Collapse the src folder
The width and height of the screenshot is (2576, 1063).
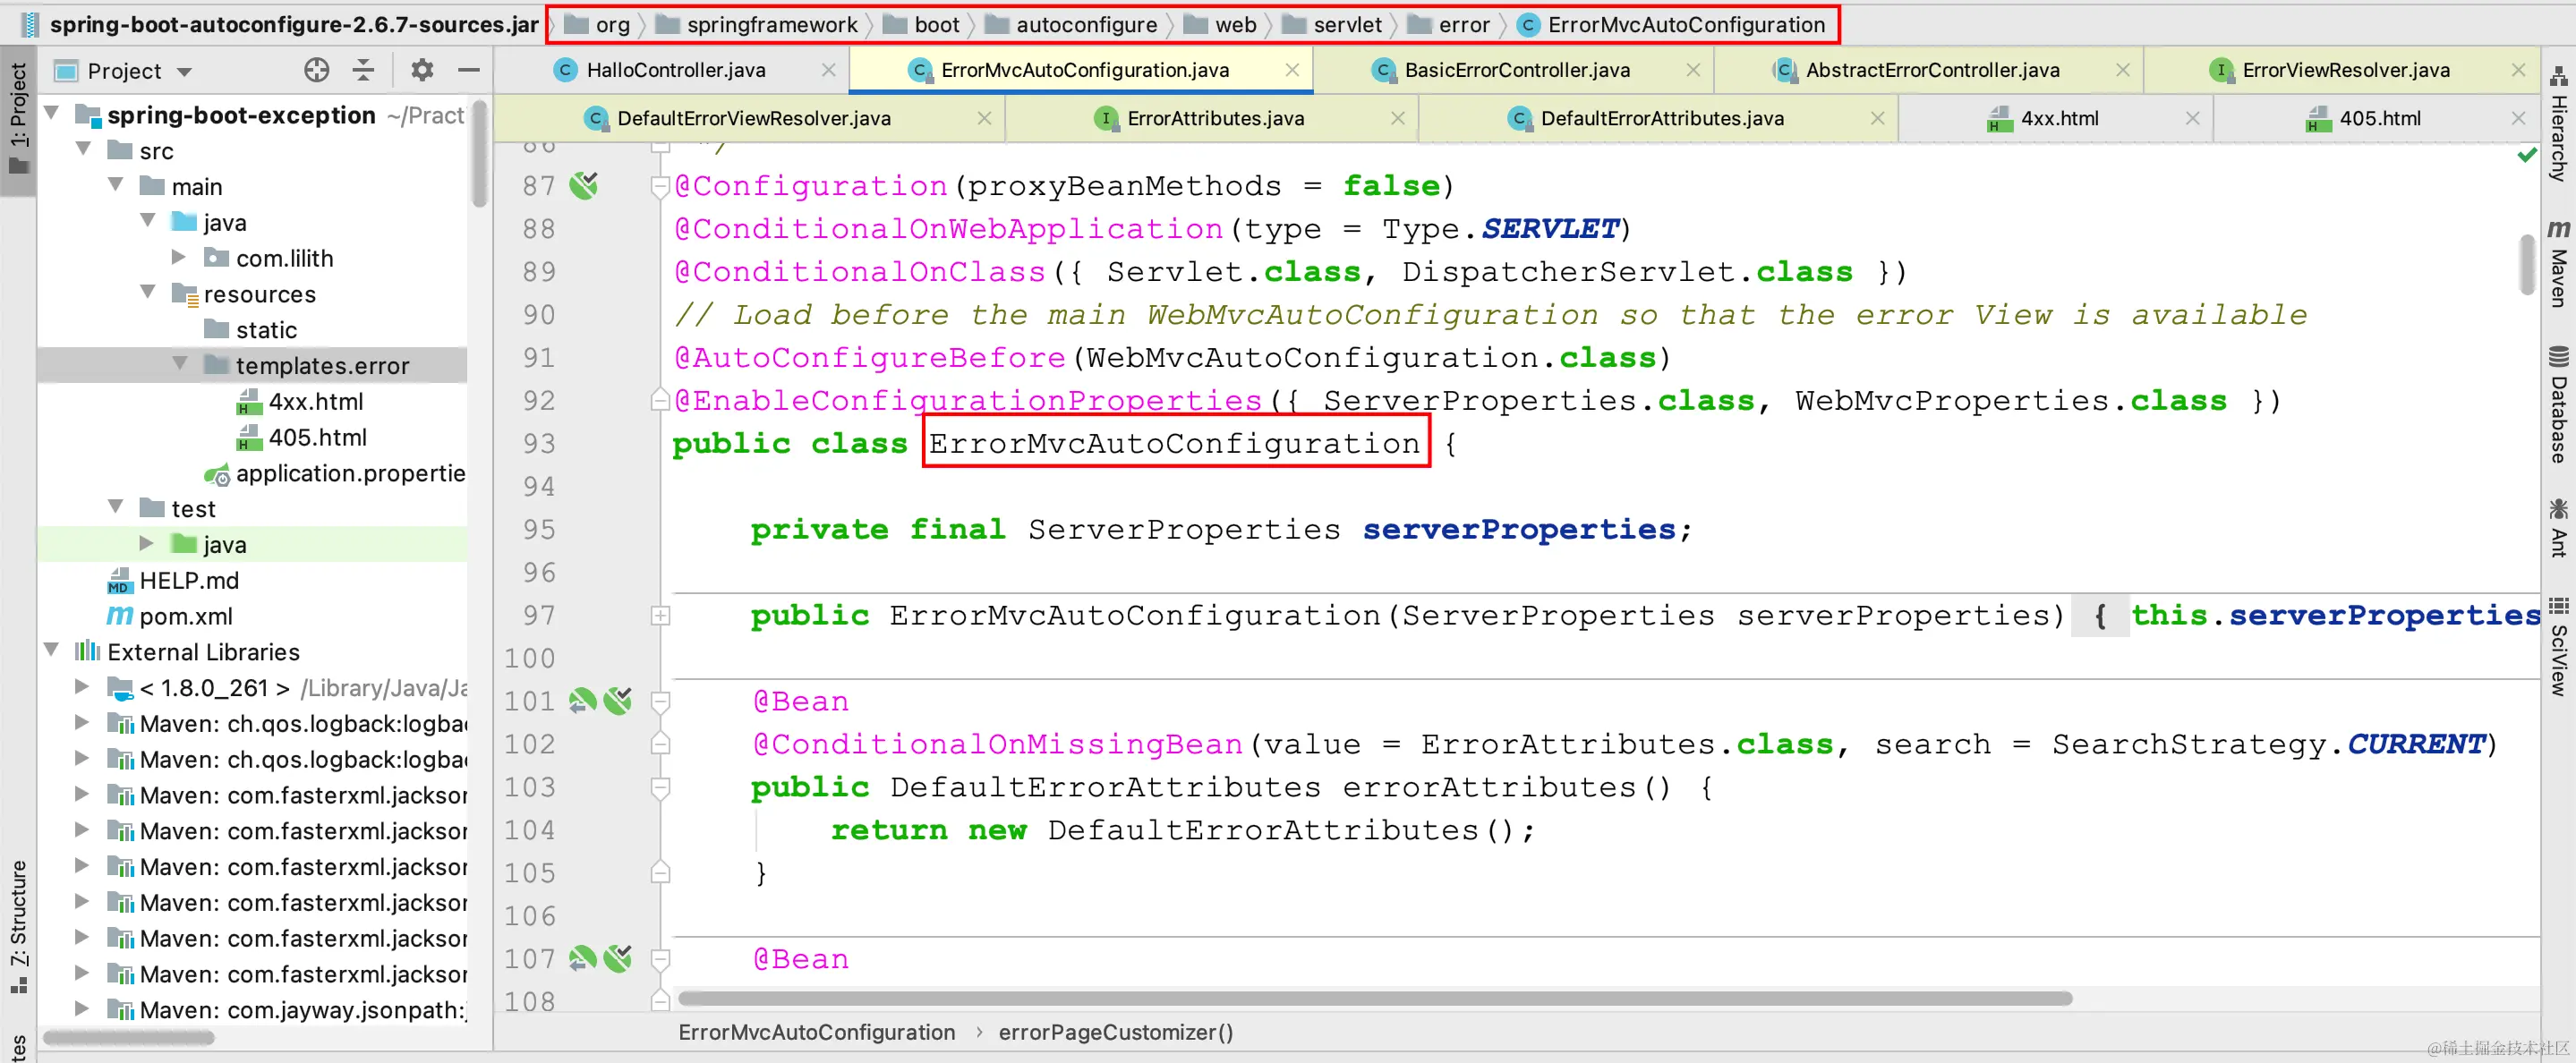[x=84, y=150]
